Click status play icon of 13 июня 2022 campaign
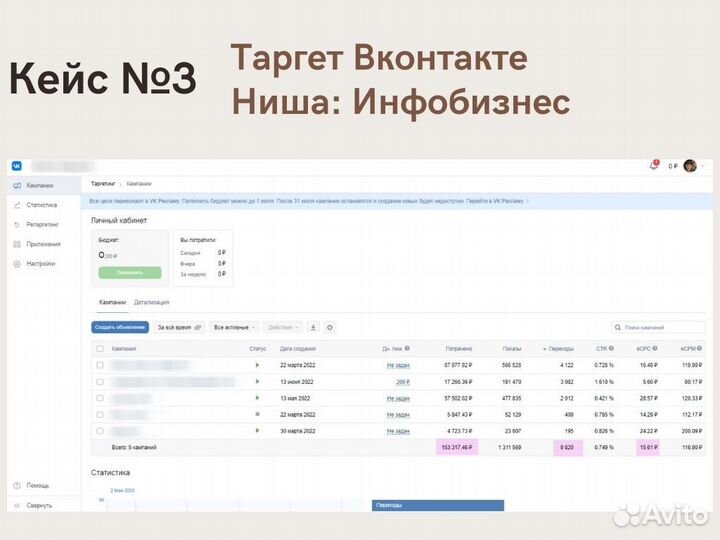This screenshot has height=540, width=720. (x=257, y=382)
